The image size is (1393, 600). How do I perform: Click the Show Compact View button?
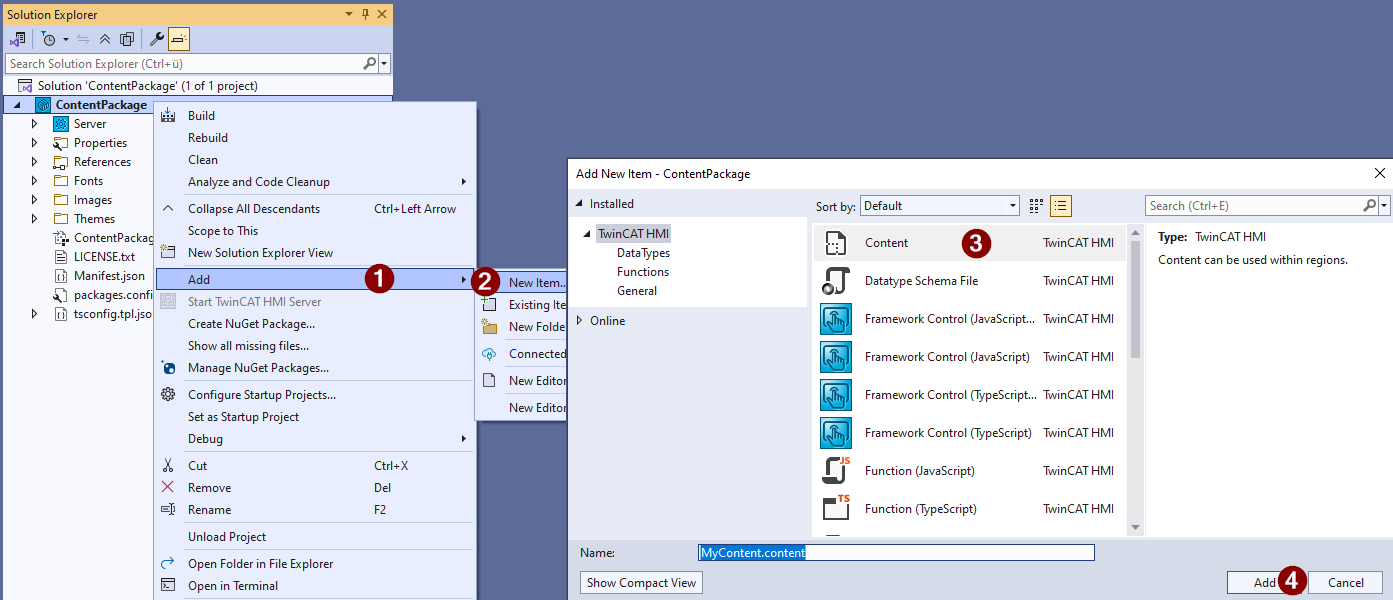[641, 583]
